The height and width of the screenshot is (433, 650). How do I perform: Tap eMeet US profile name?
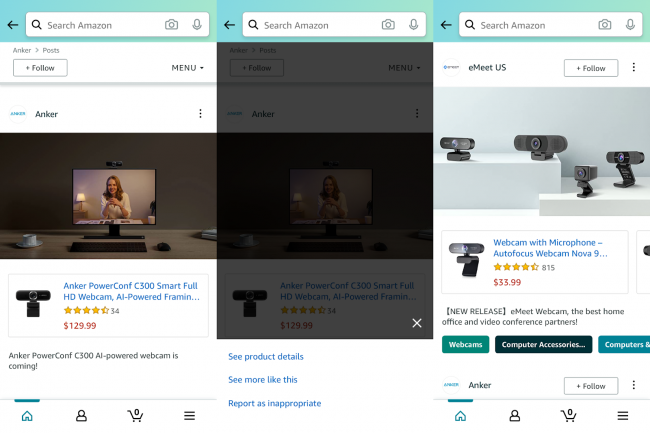pos(487,68)
